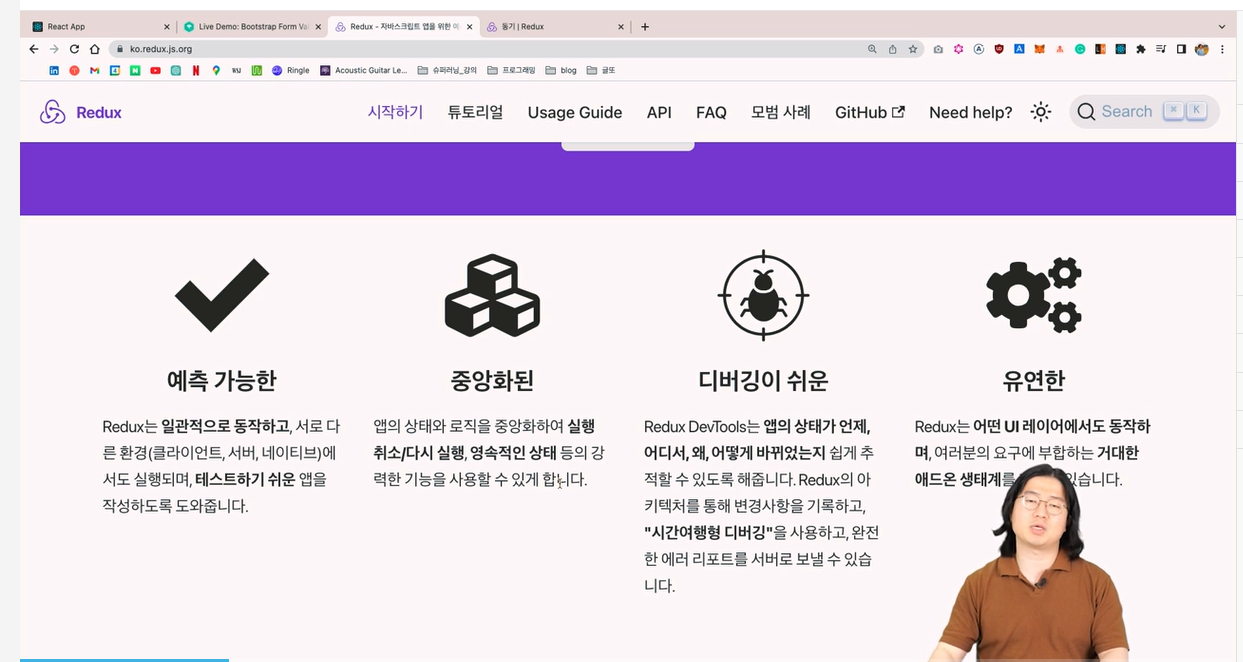Open the Chrome three-dot menu

click(1222, 49)
